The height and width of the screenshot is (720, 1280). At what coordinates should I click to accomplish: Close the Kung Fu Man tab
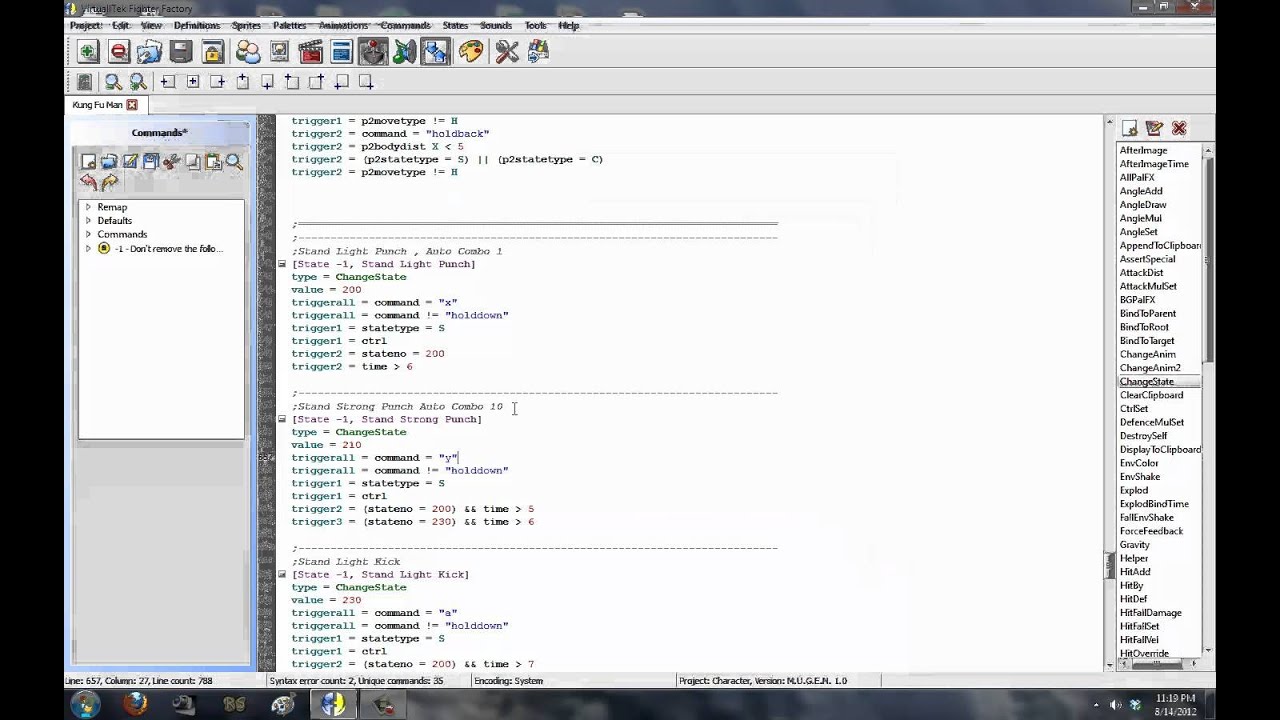(132, 105)
